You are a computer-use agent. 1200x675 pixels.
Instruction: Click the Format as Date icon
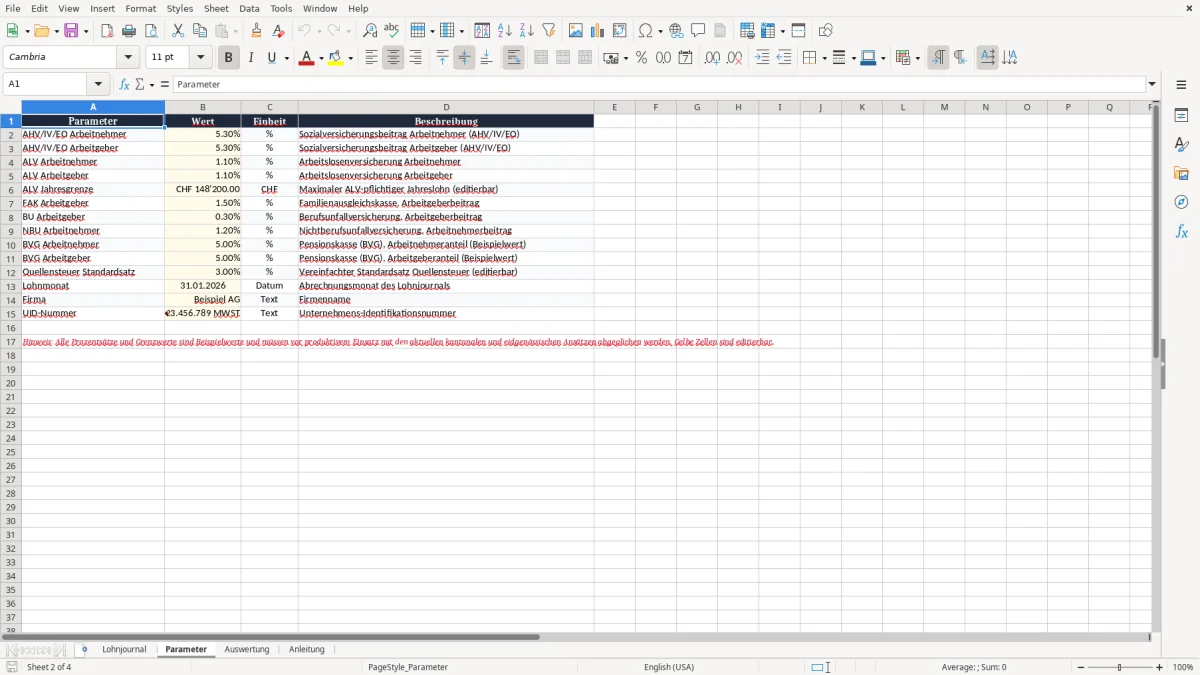(x=685, y=58)
